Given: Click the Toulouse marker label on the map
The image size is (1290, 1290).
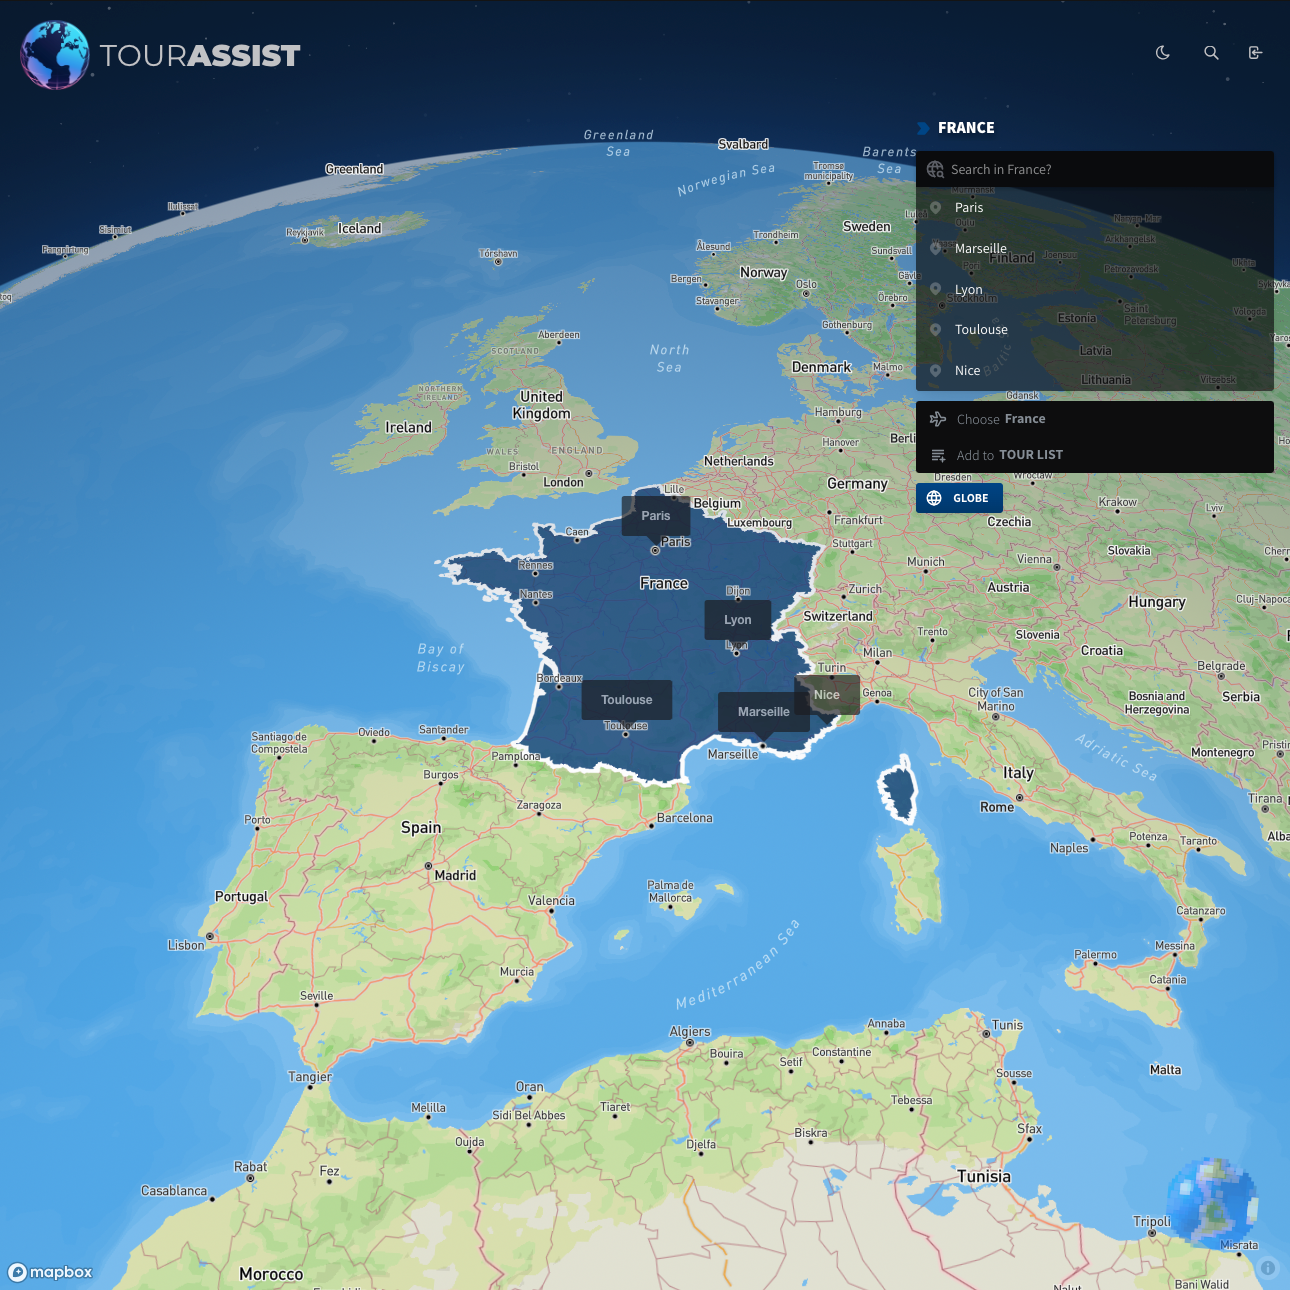Looking at the screenshot, I should pos(626,700).
